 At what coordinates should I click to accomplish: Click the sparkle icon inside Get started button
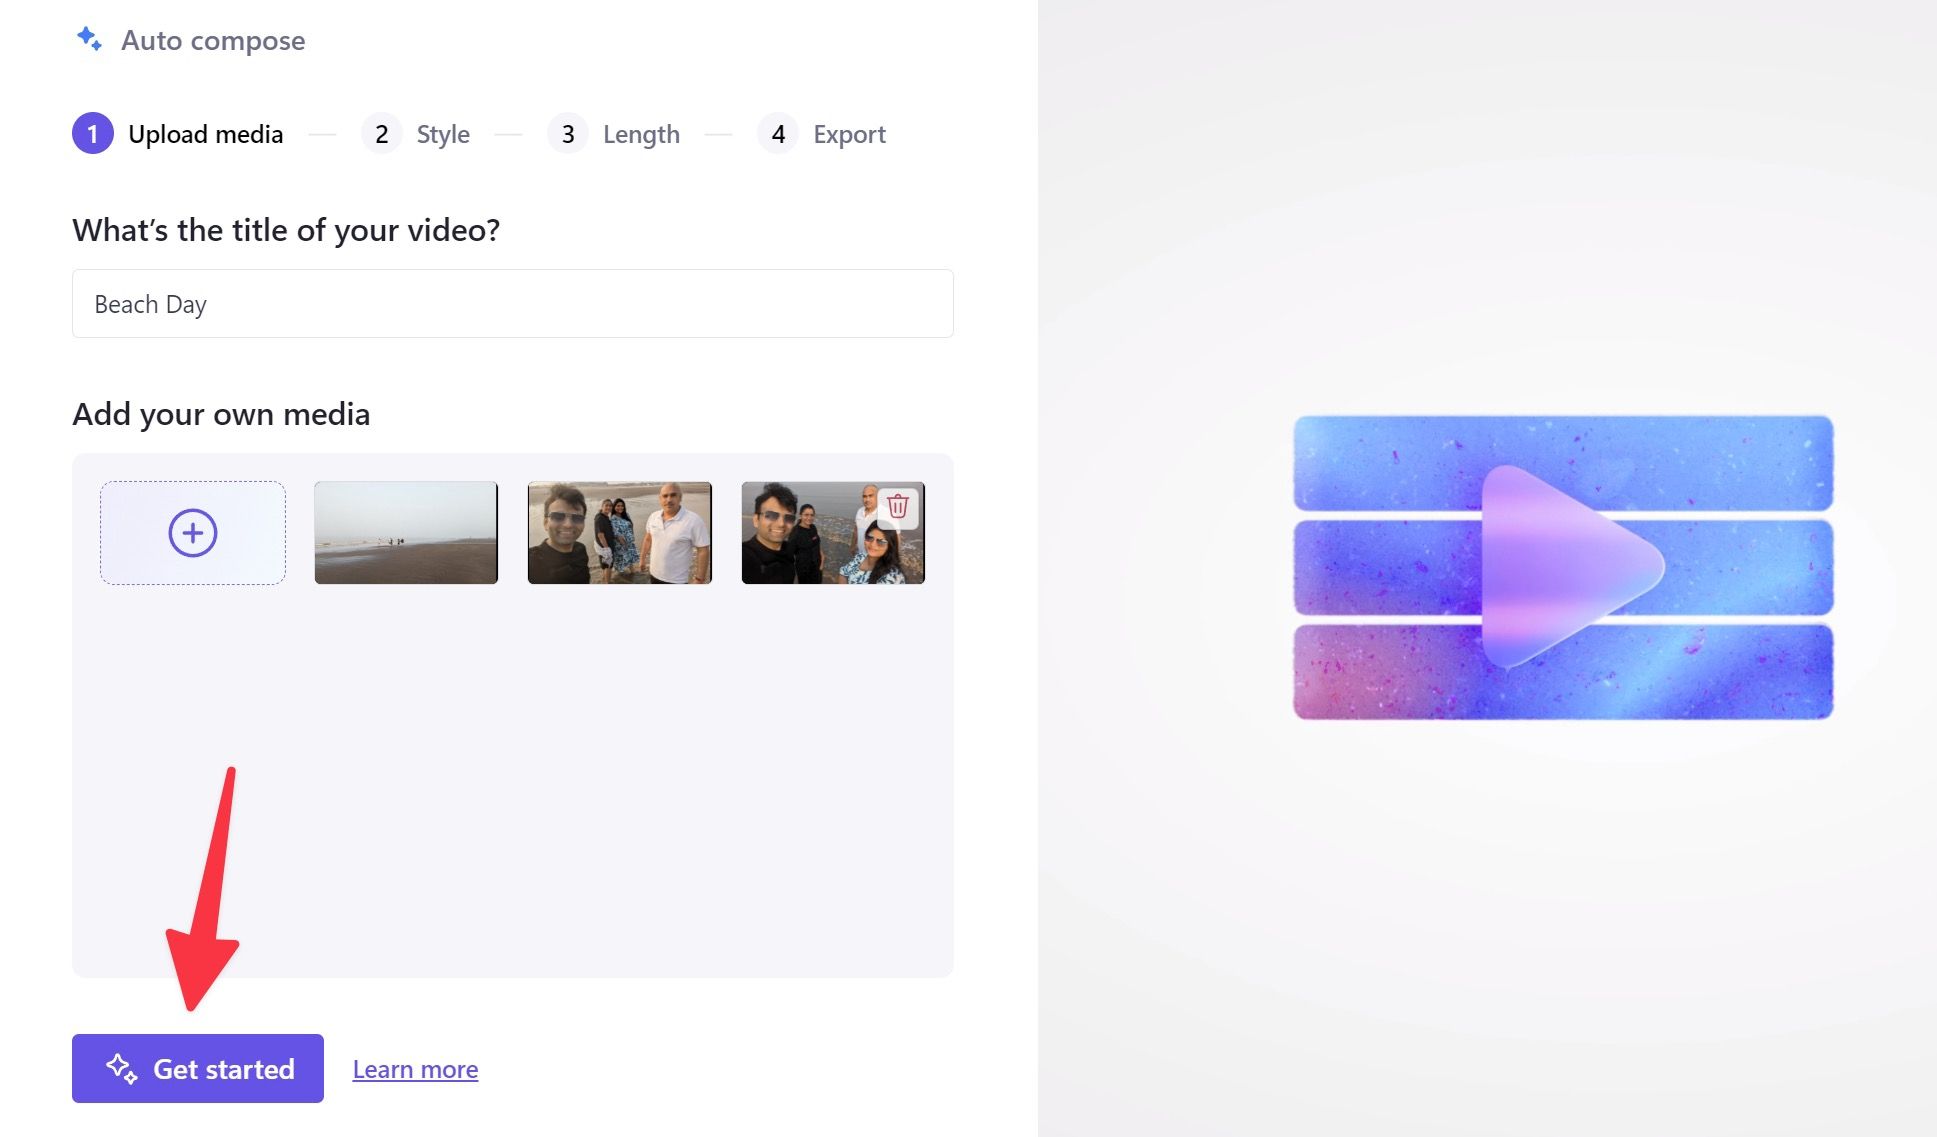[x=126, y=1068]
